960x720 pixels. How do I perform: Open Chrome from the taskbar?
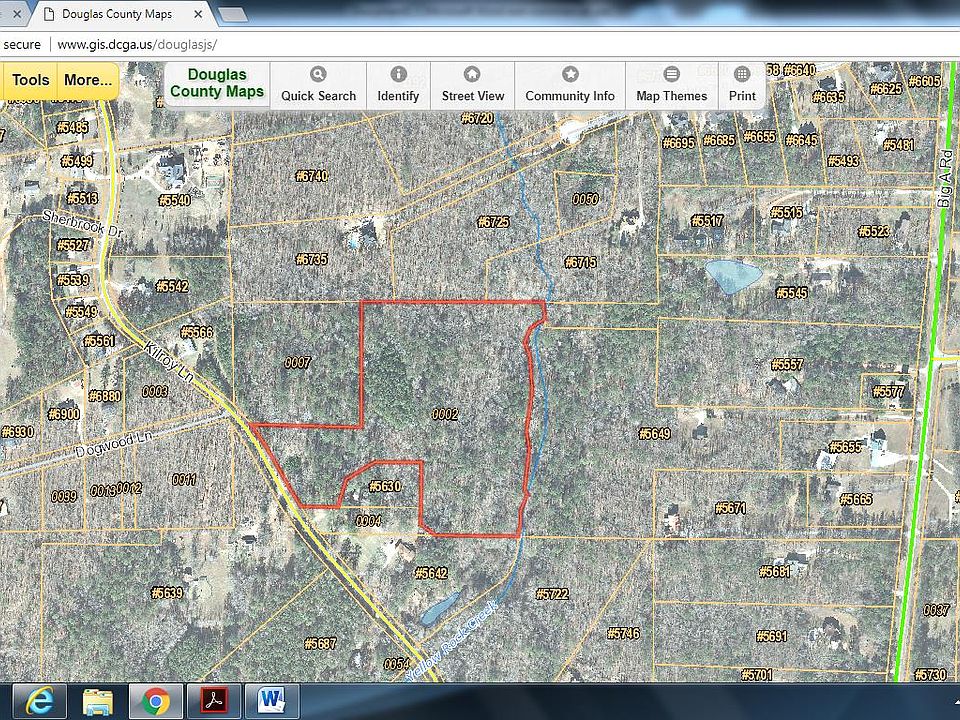(x=156, y=701)
